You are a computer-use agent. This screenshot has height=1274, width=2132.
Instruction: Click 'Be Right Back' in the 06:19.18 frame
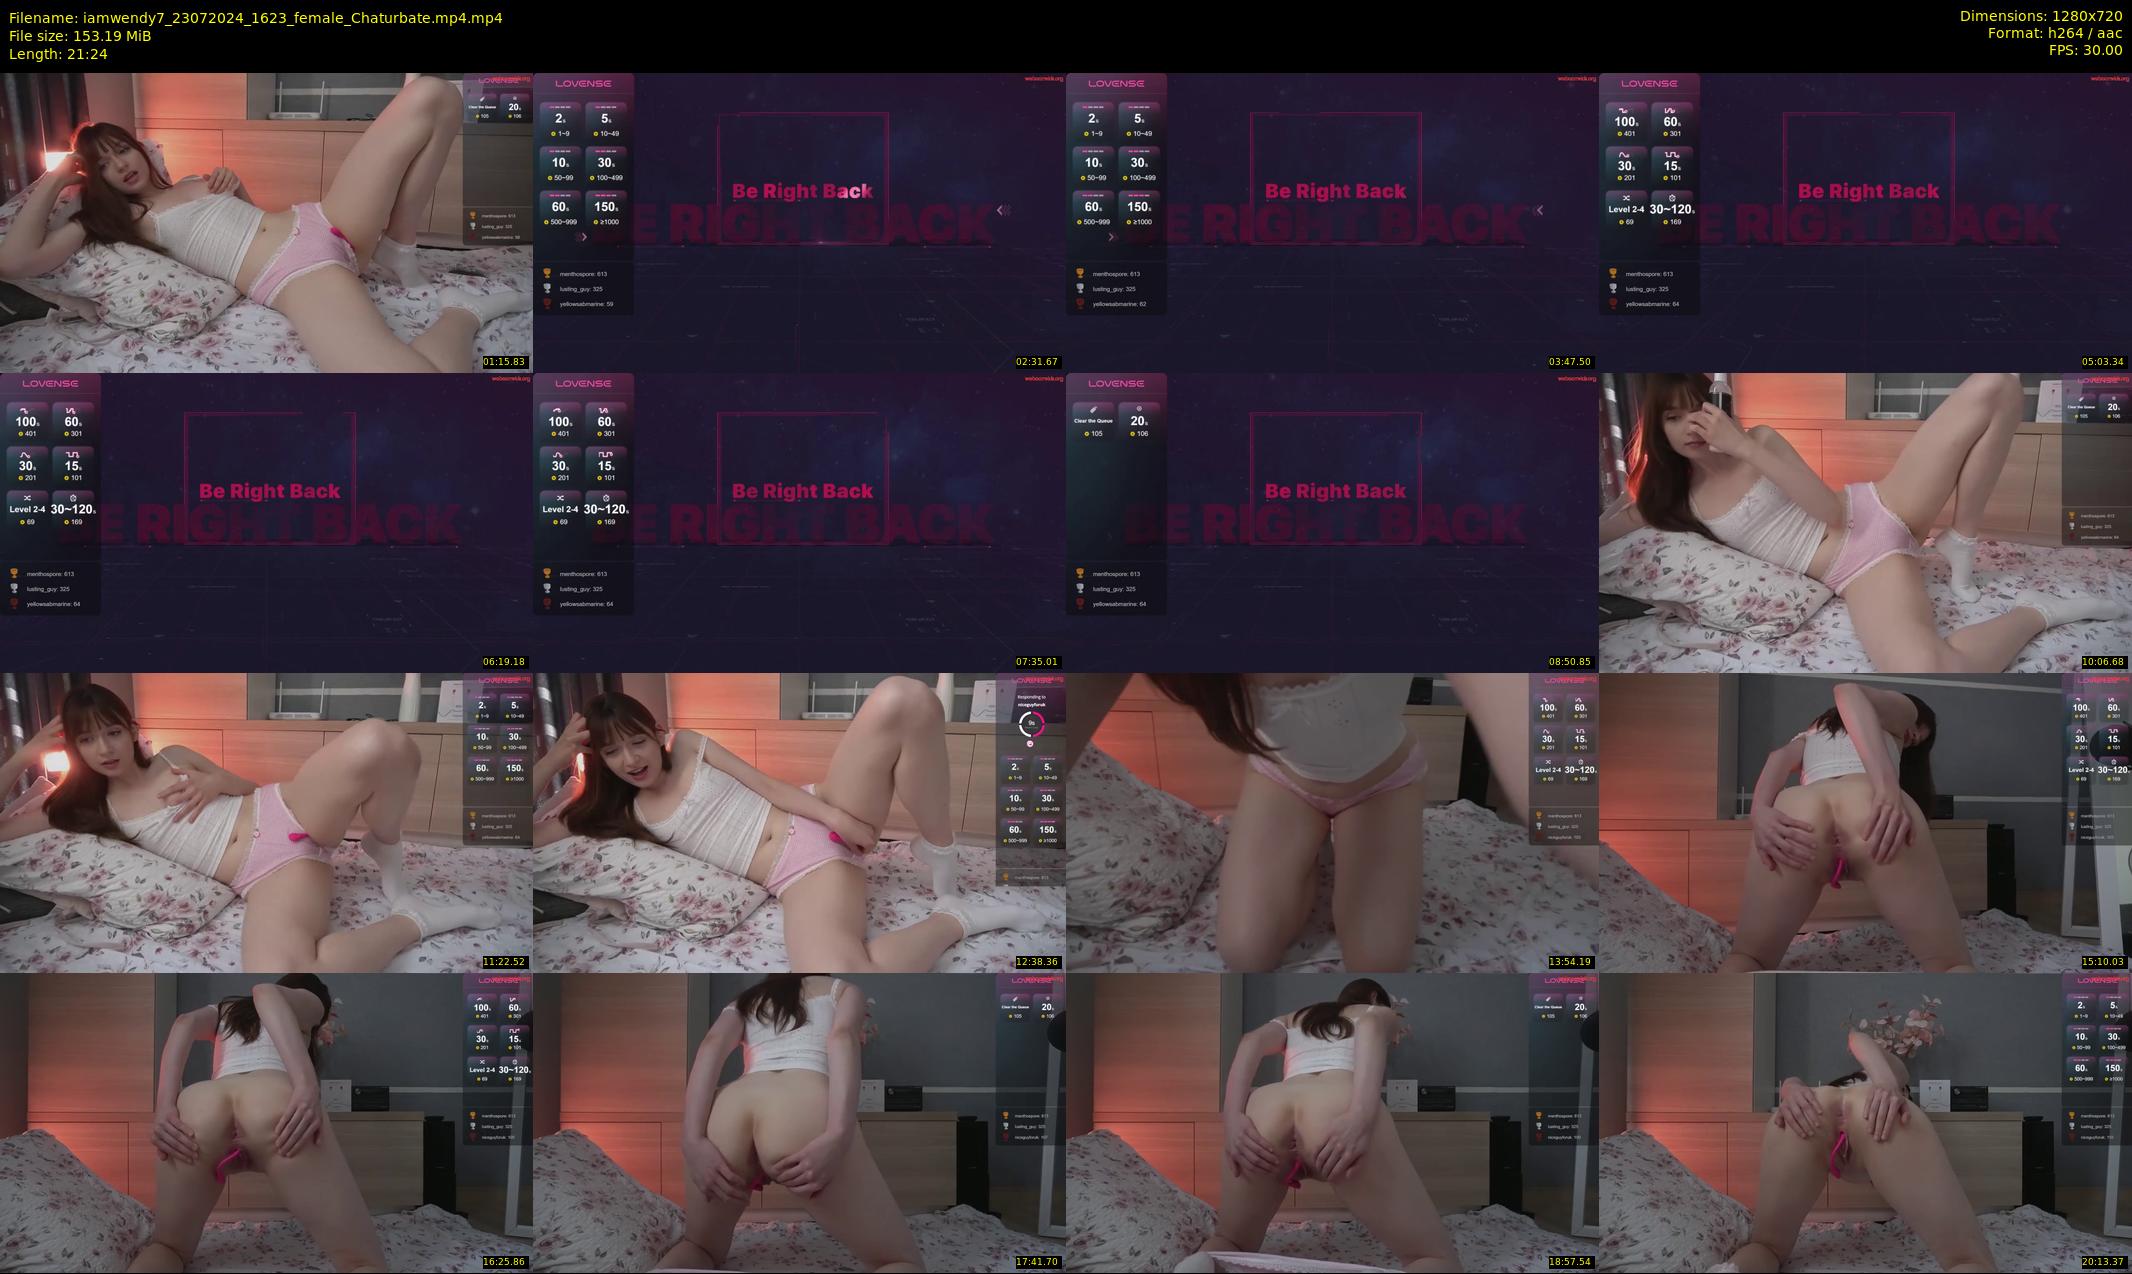click(269, 491)
